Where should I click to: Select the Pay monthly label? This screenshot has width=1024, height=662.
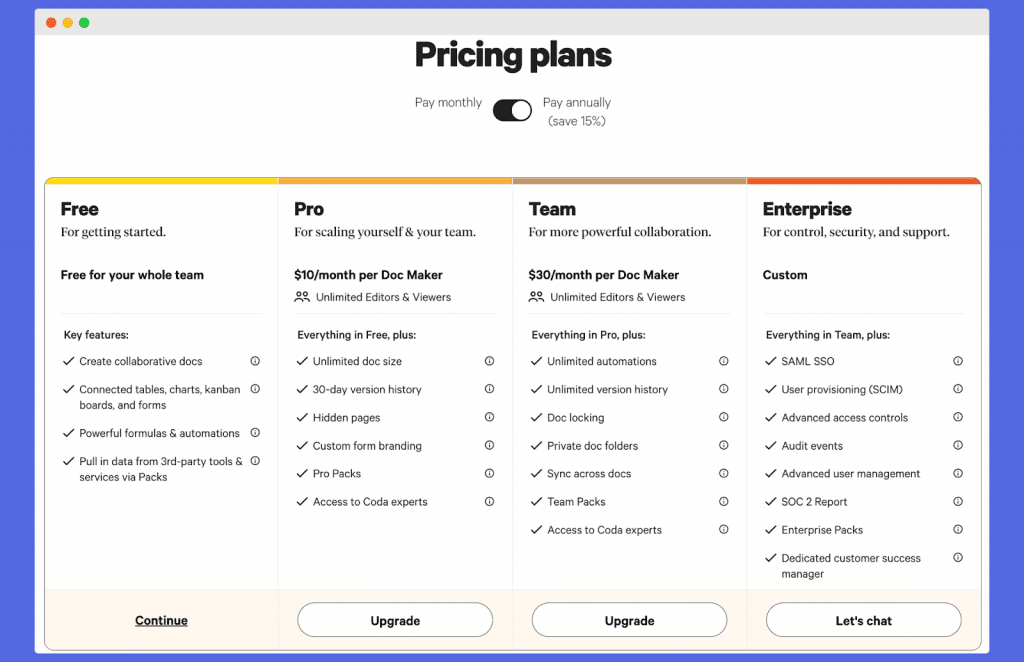(448, 102)
